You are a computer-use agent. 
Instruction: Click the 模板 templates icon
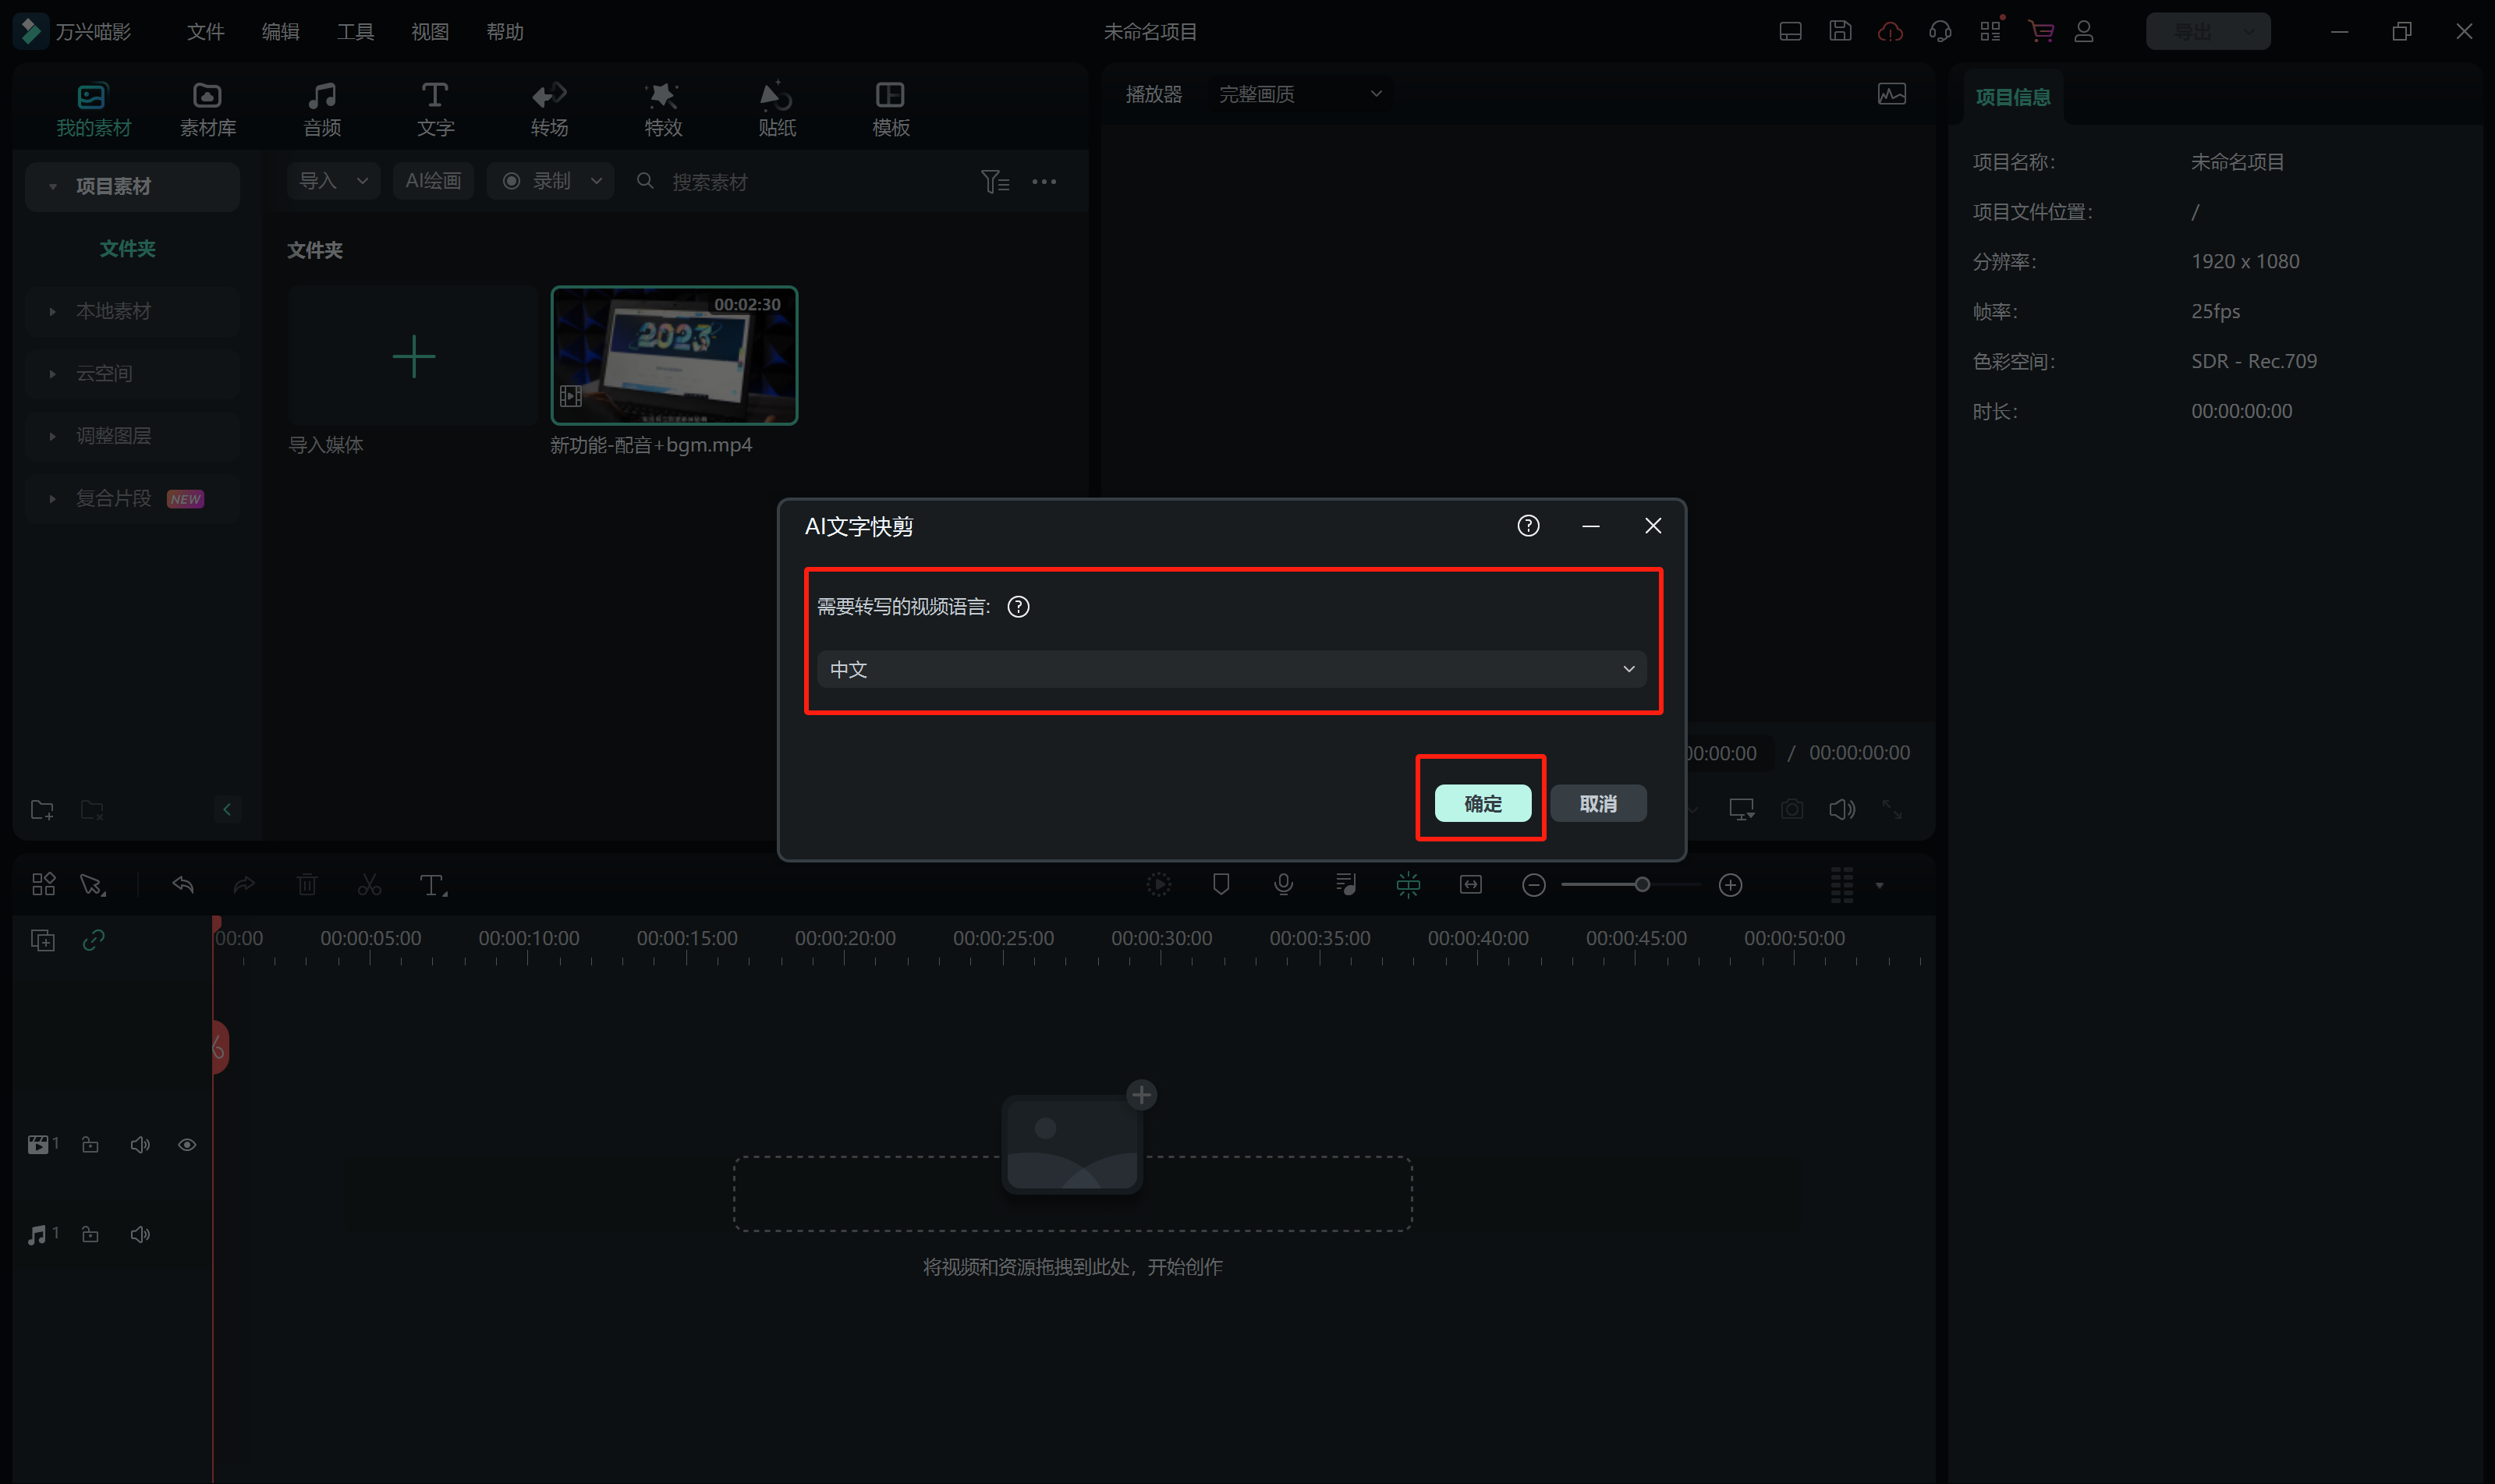[x=890, y=96]
